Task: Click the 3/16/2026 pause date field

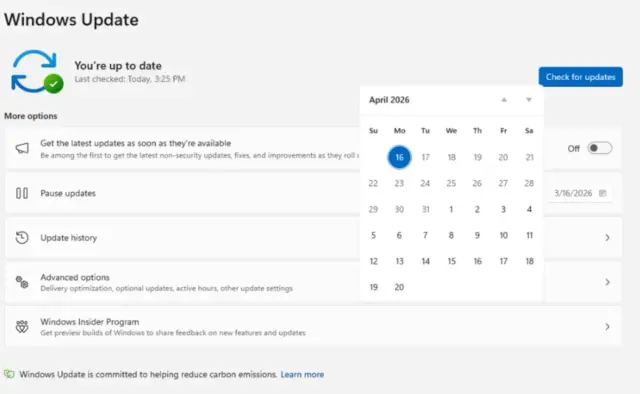Action: point(580,193)
